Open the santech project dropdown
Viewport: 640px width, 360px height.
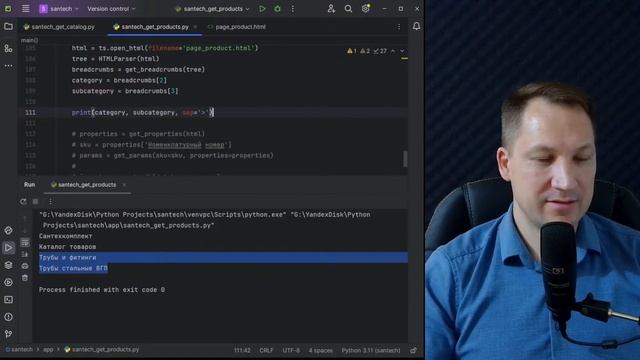pyautogui.click(x=59, y=9)
